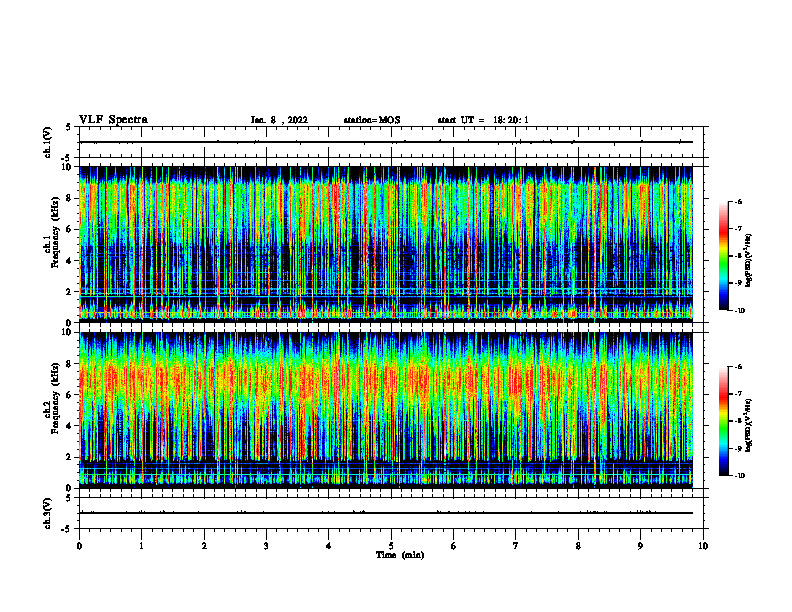The image size is (792, 612).
Task: Click the "station=MOS" header label
Action: click(x=372, y=120)
